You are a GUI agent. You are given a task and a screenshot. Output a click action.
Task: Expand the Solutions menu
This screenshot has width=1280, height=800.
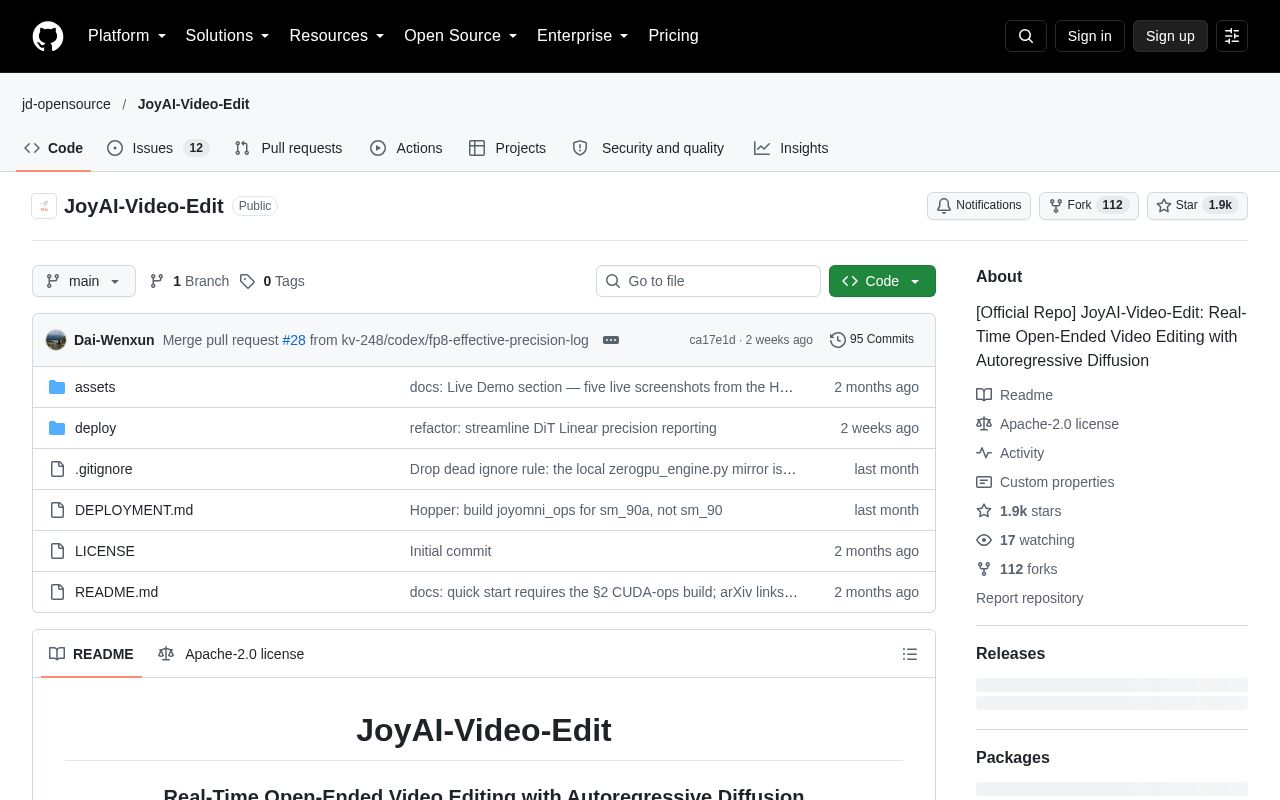coord(228,36)
